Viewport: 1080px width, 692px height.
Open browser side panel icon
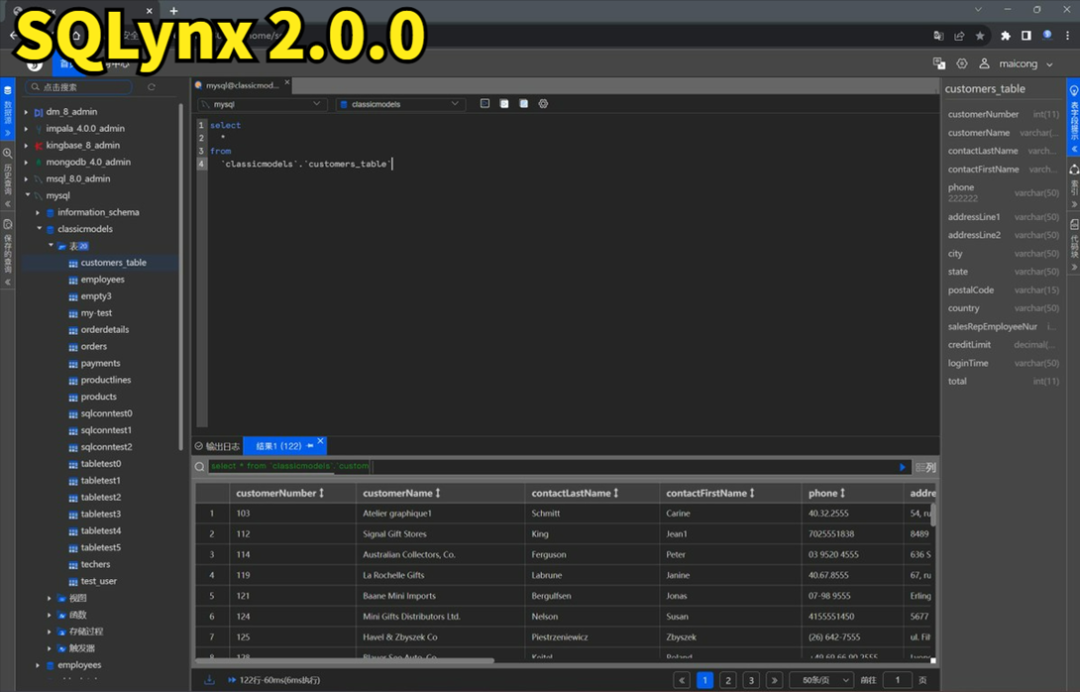coord(1026,36)
